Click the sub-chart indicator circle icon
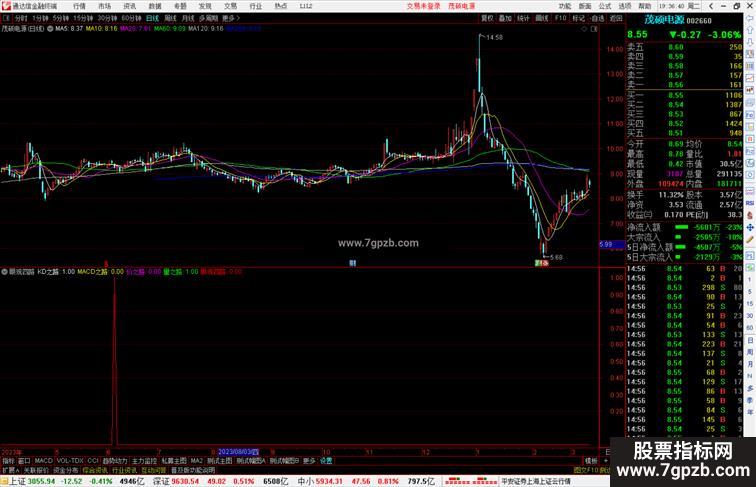 point(4,272)
